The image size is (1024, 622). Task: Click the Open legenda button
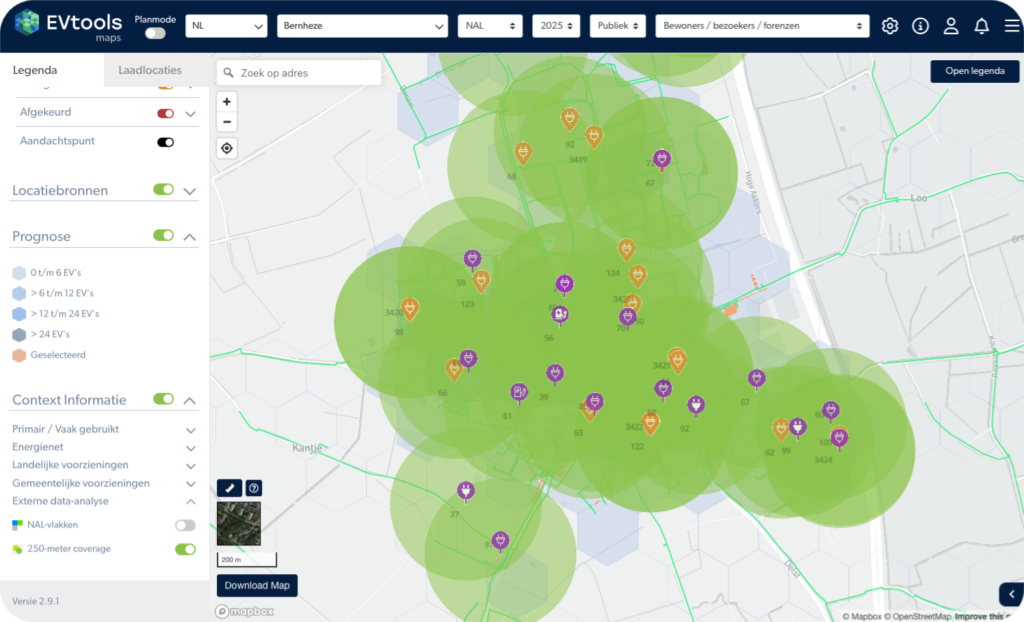[x=974, y=71]
